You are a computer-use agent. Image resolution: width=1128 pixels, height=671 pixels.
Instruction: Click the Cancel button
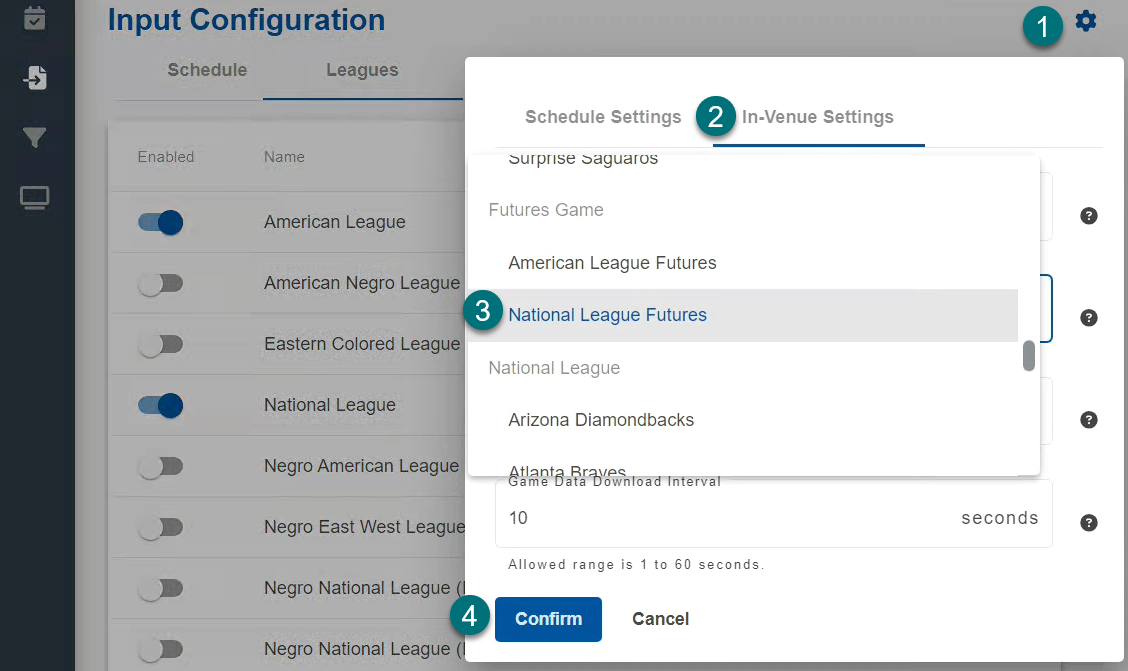(x=660, y=619)
